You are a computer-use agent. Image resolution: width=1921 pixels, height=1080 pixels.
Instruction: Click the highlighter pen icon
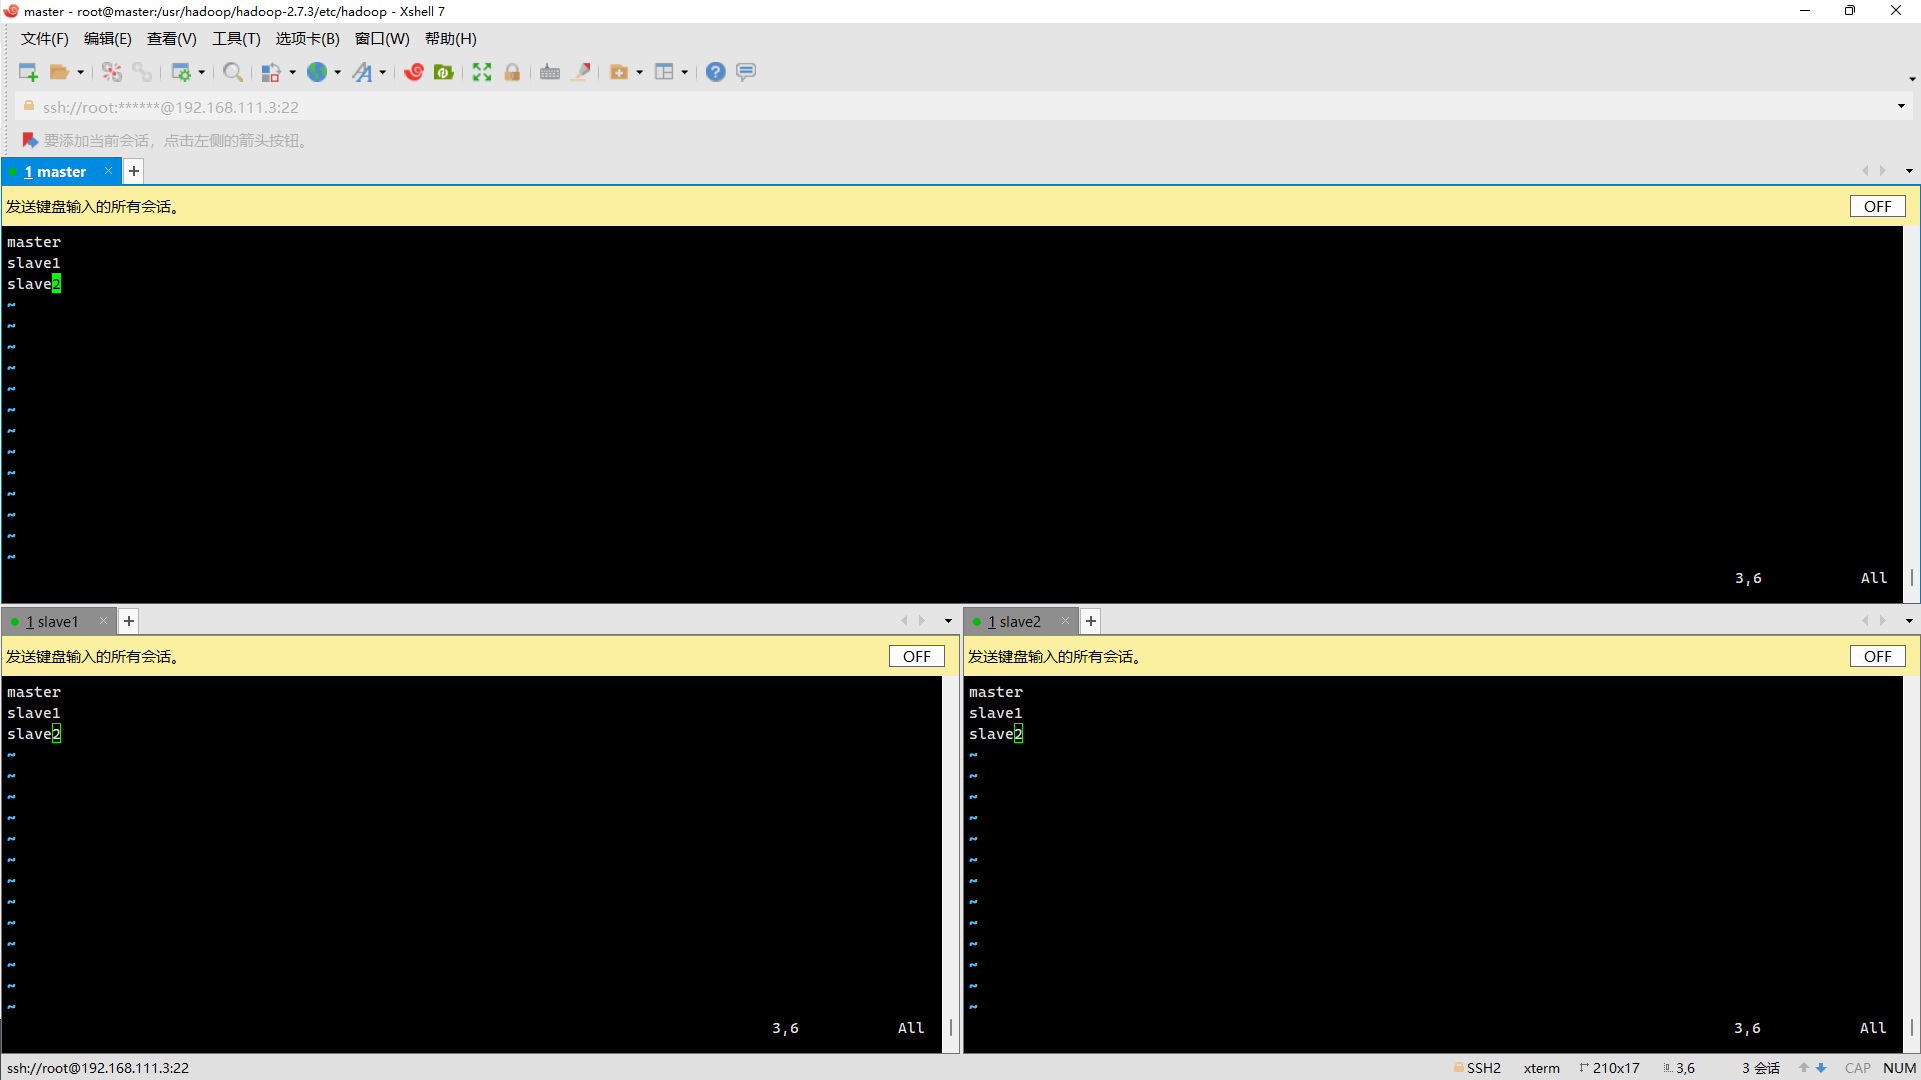click(580, 72)
